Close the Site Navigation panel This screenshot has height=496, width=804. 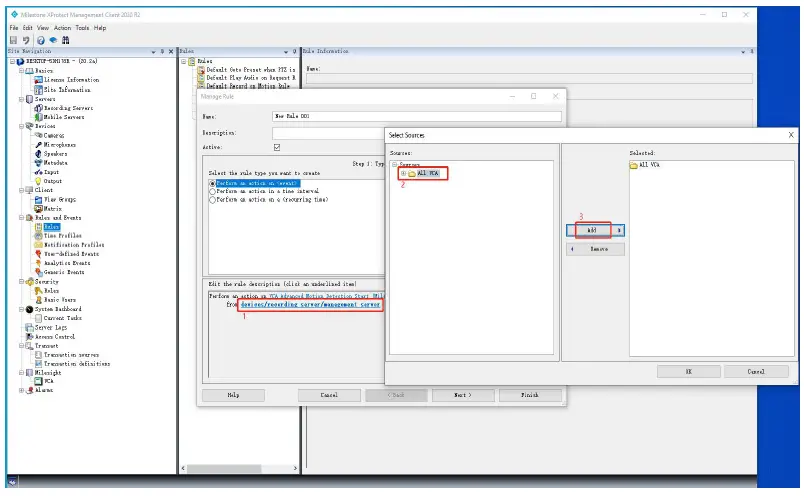coord(171,51)
